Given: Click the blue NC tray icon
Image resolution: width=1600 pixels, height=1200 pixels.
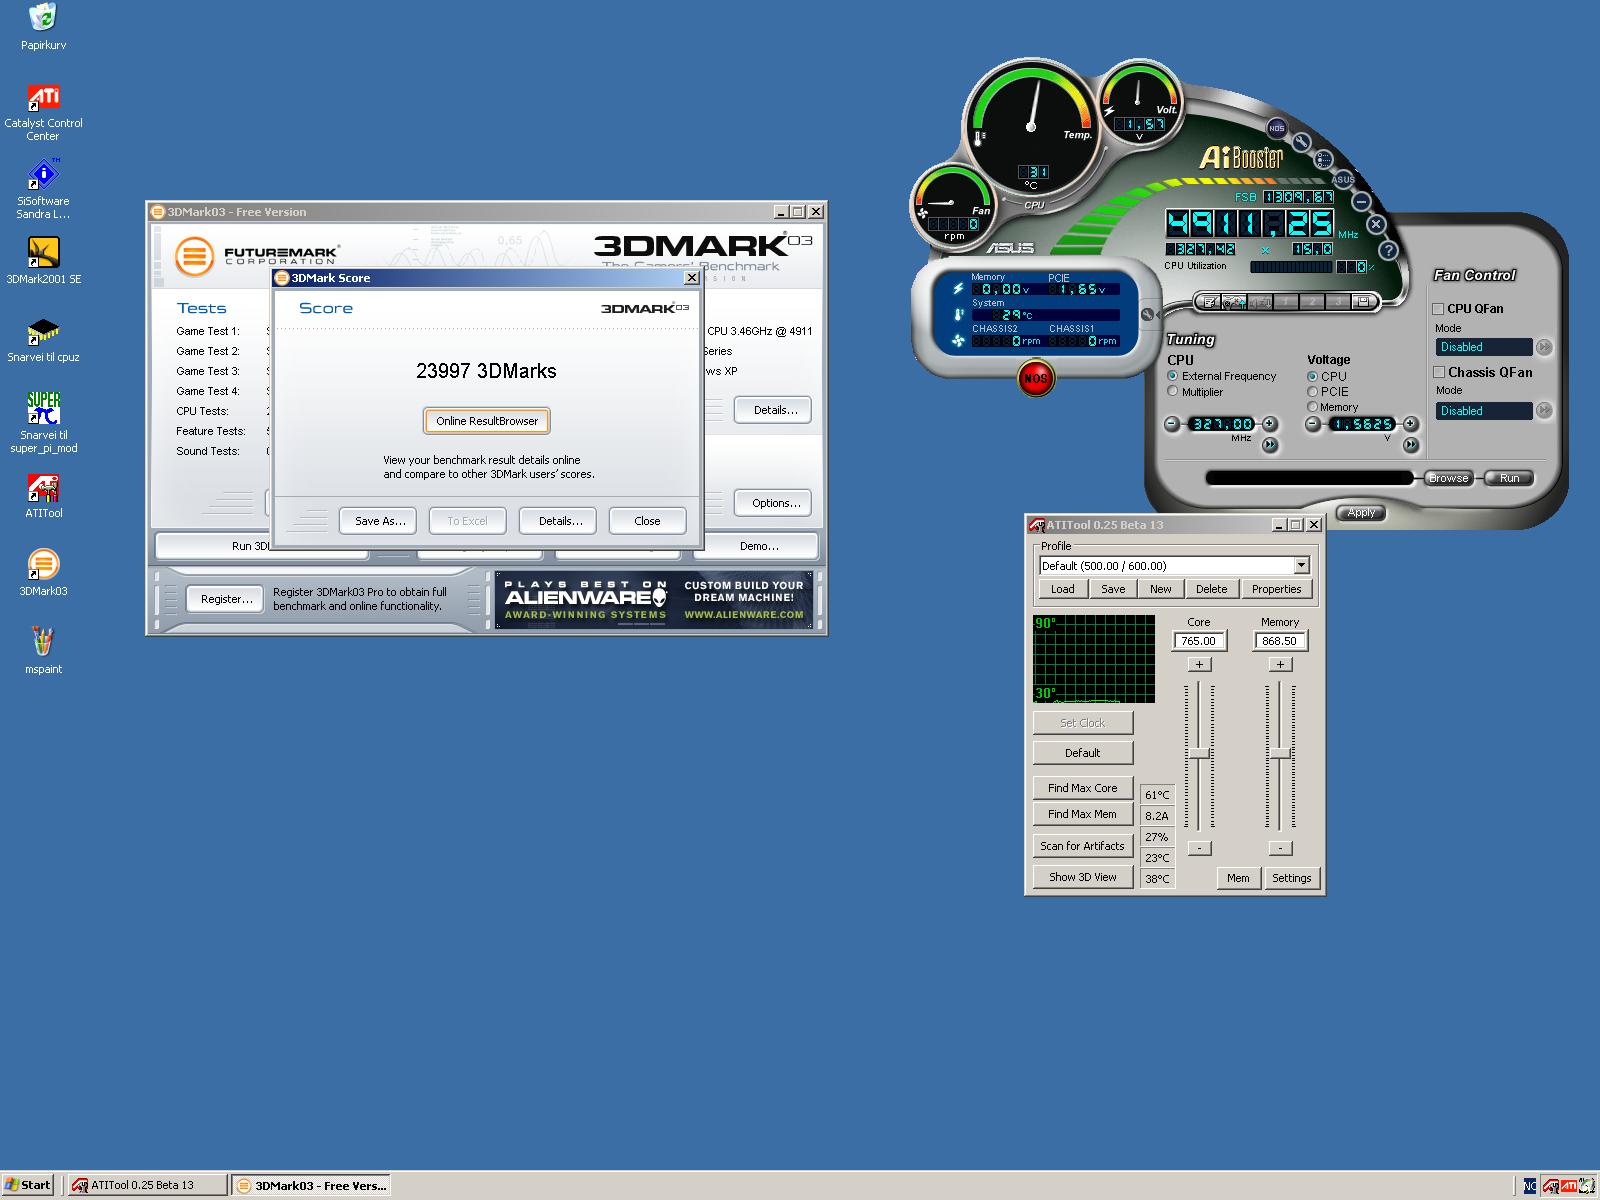Looking at the screenshot, I should coord(1530,1186).
